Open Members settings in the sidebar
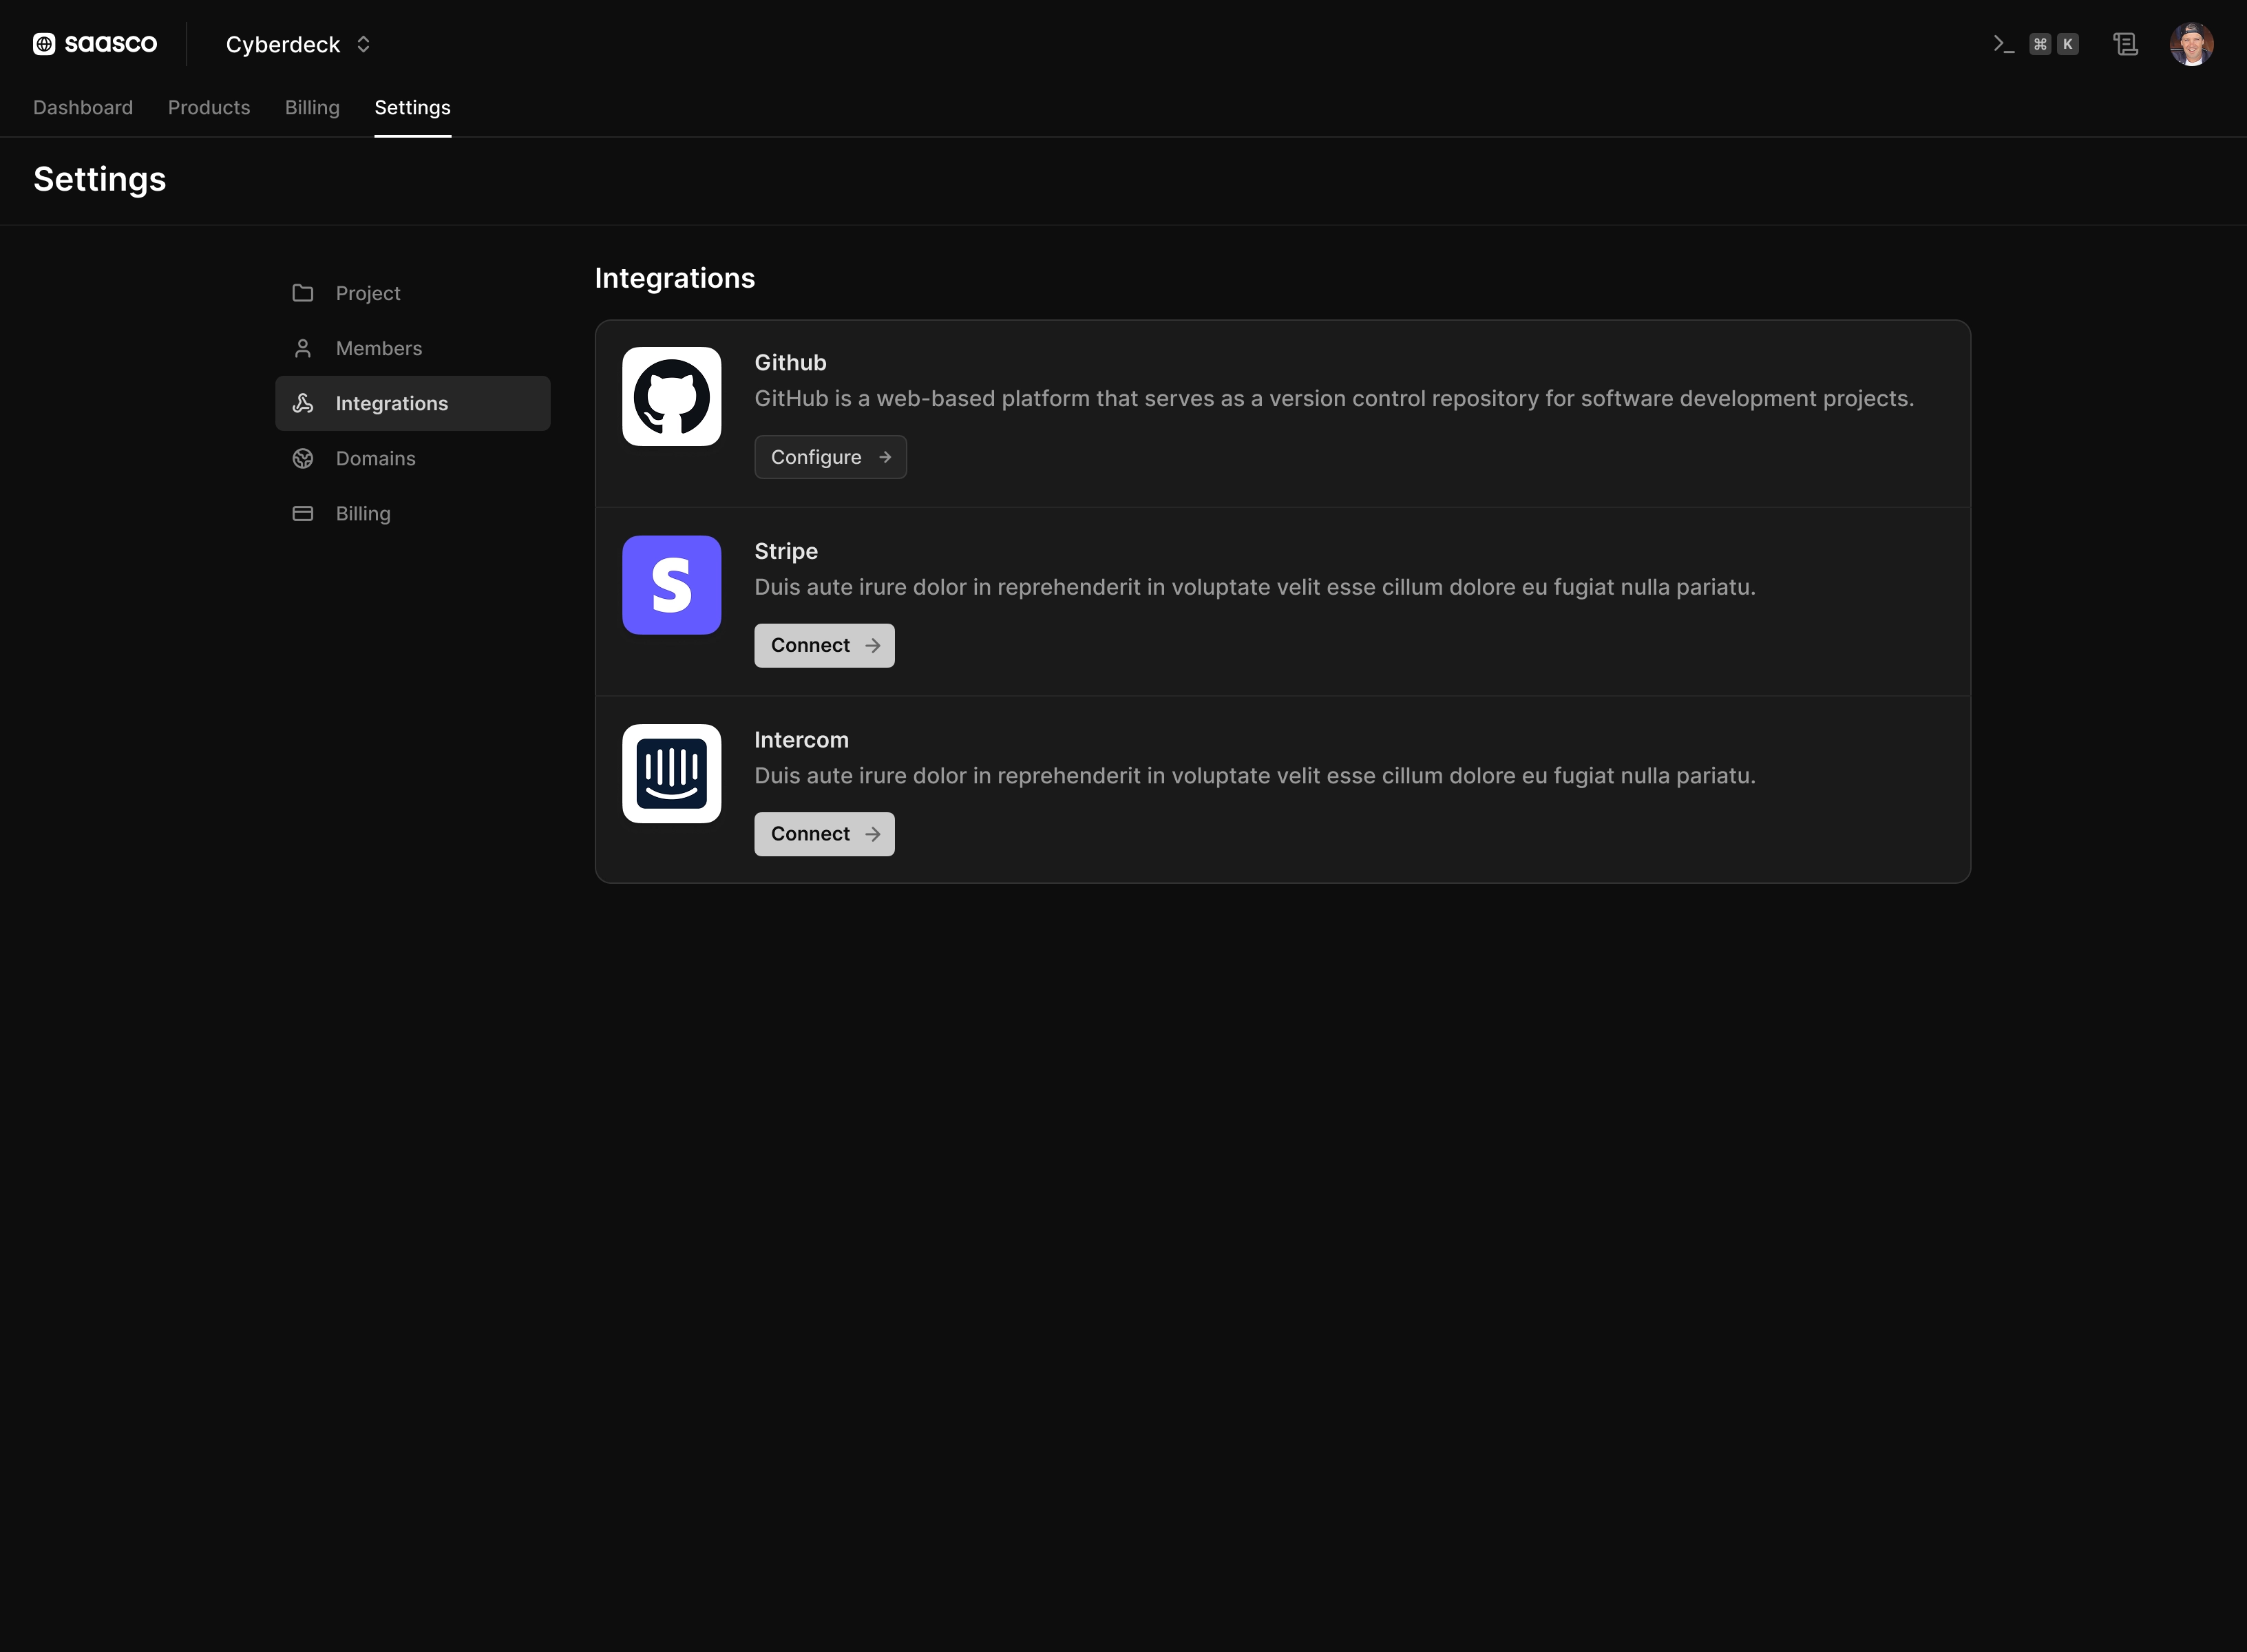Viewport: 2247px width, 1652px height. tap(412, 348)
